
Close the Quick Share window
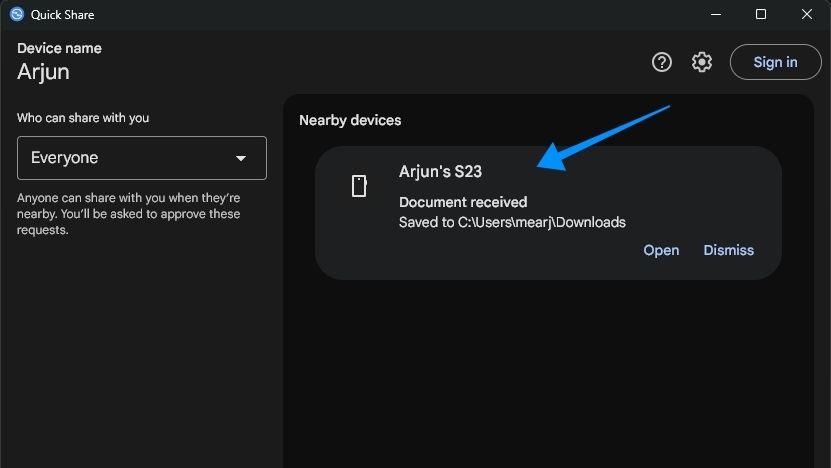tap(807, 14)
